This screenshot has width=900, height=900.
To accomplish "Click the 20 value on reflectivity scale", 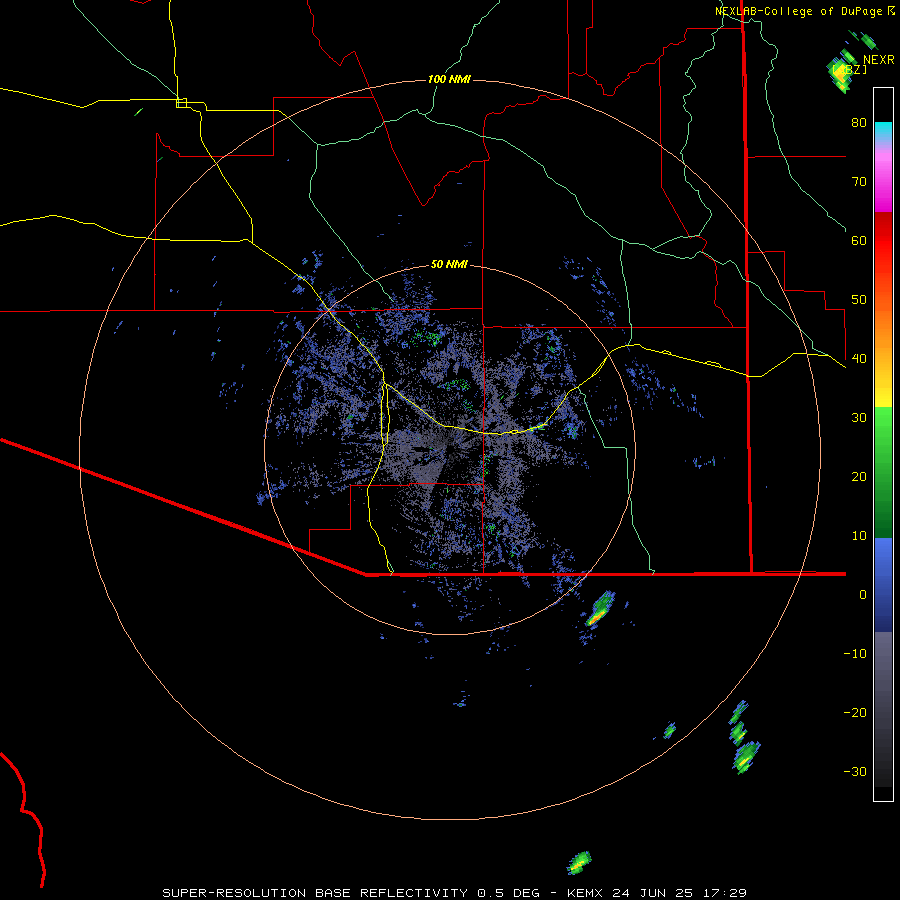I will [x=859, y=476].
